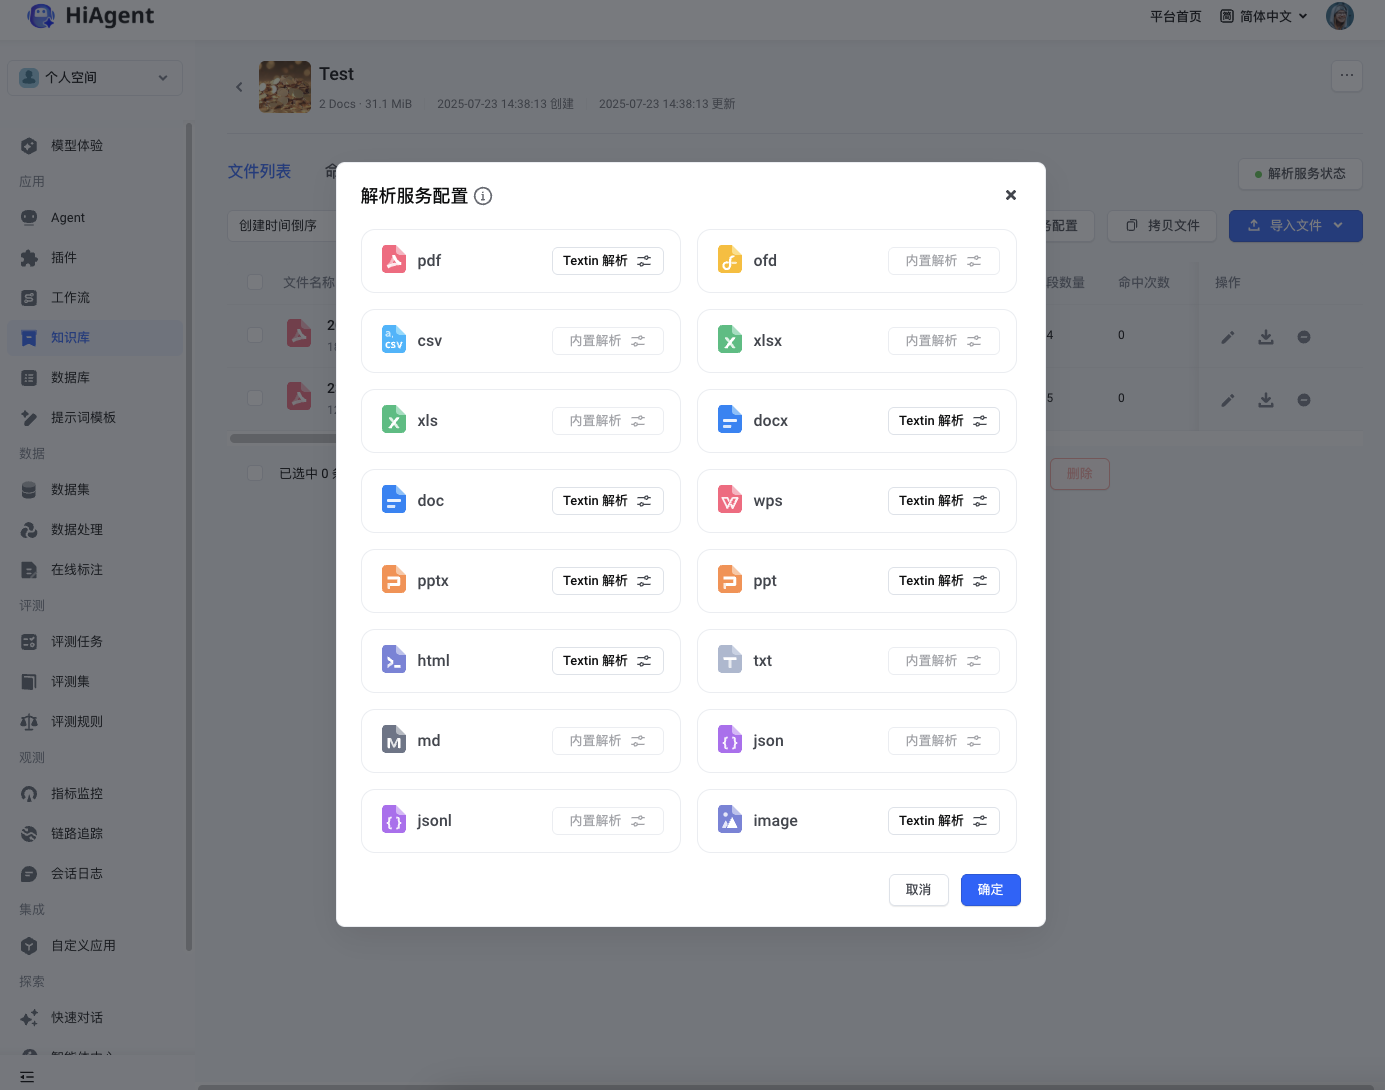The height and width of the screenshot is (1090, 1385).
Task: Click the txt file type icon
Action: 730,660
